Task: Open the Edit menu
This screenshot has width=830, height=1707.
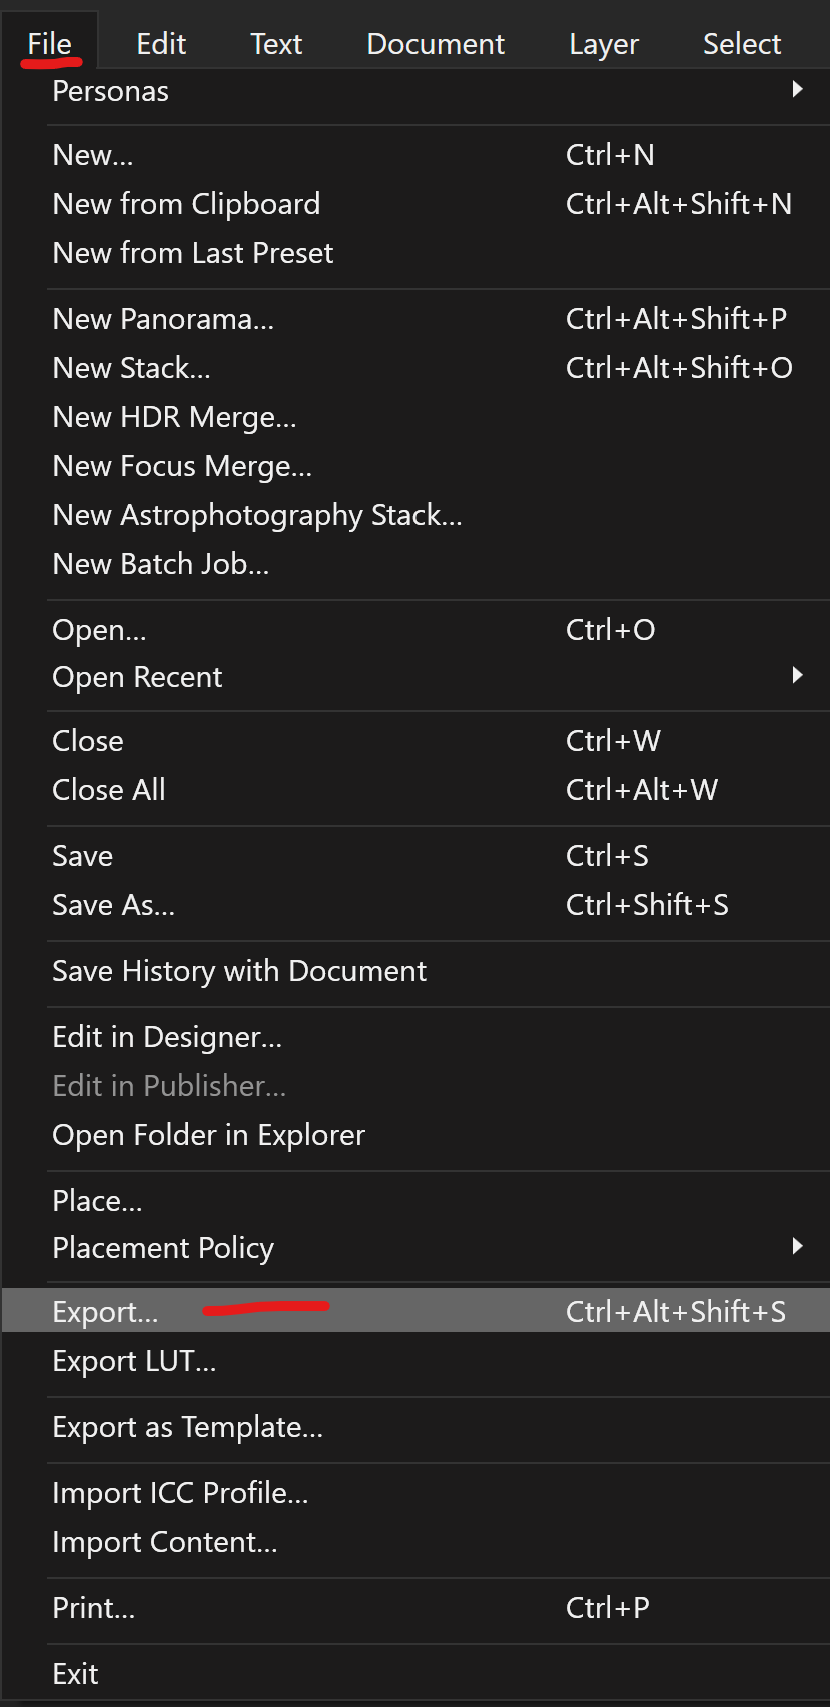Action: point(161,43)
